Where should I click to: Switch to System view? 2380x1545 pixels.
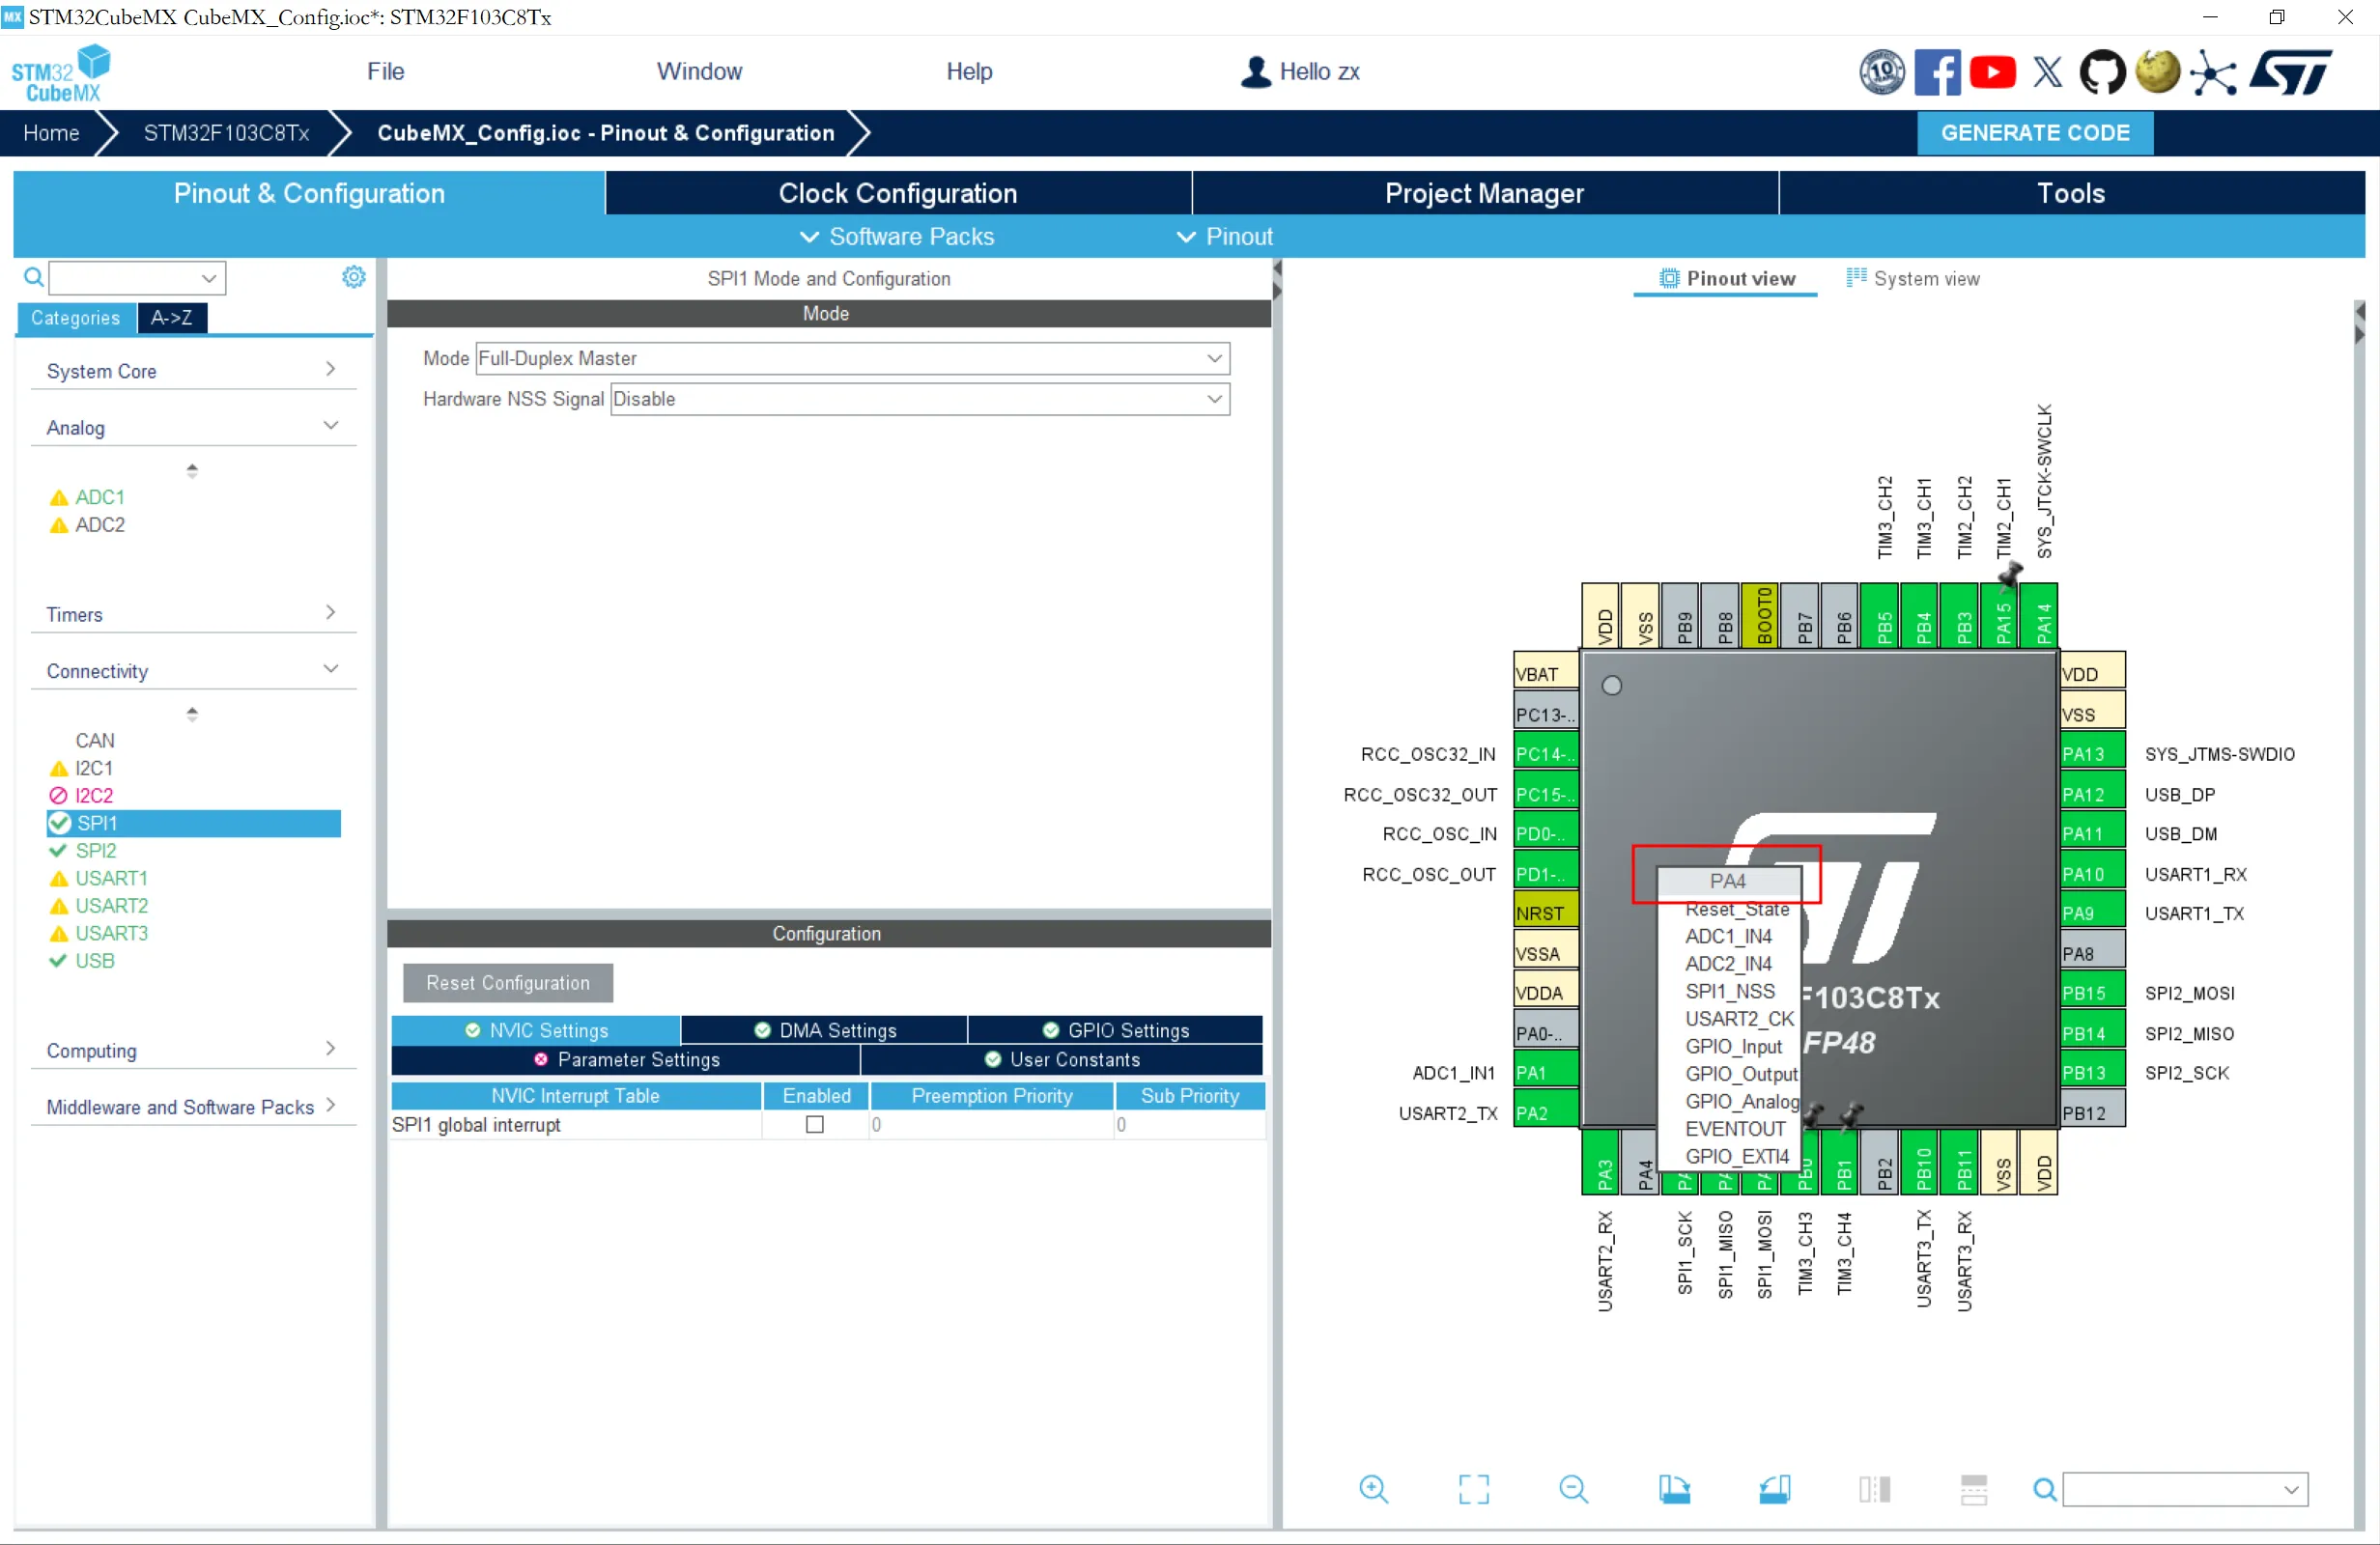point(1913,279)
